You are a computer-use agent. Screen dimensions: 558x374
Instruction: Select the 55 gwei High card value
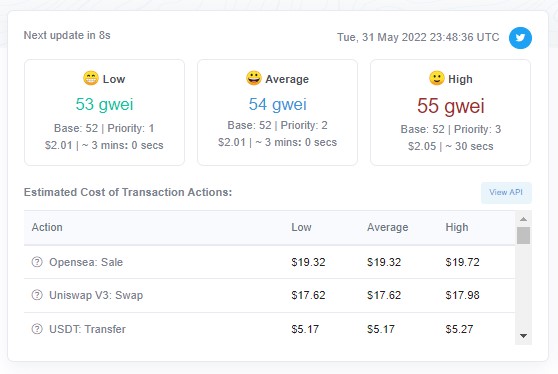coord(451,106)
